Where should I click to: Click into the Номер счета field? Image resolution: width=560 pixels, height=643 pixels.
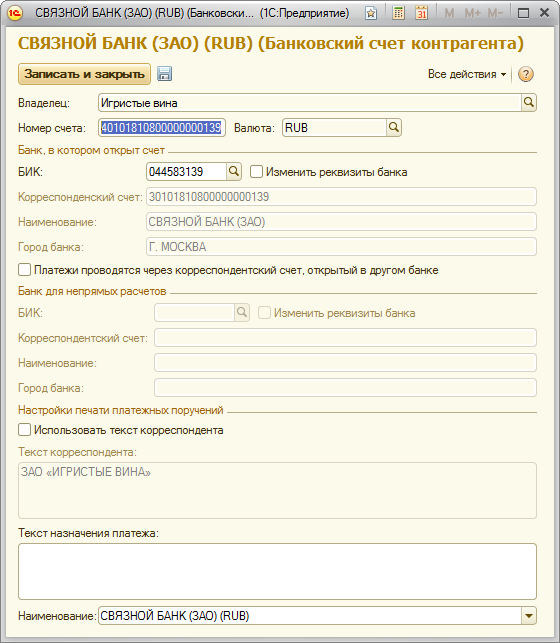point(162,128)
